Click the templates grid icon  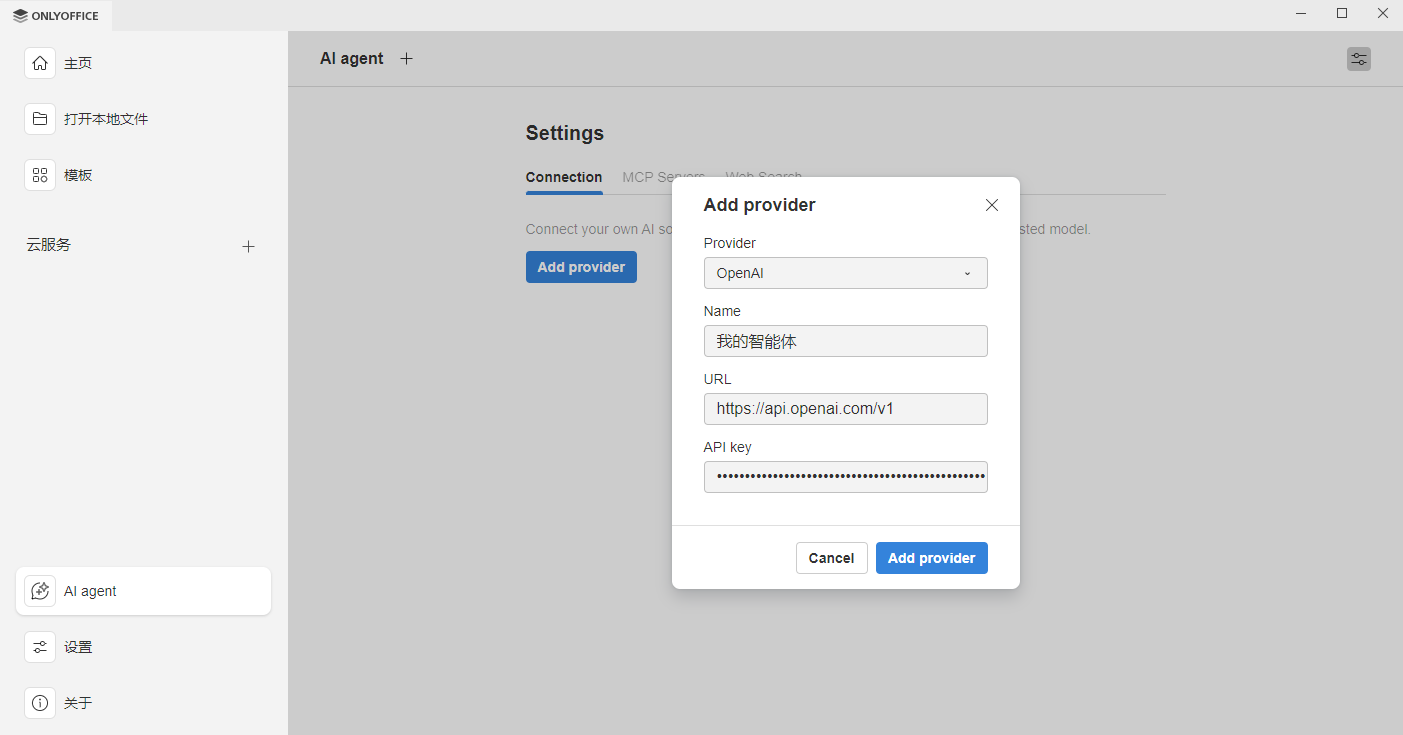(x=40, y=175)
